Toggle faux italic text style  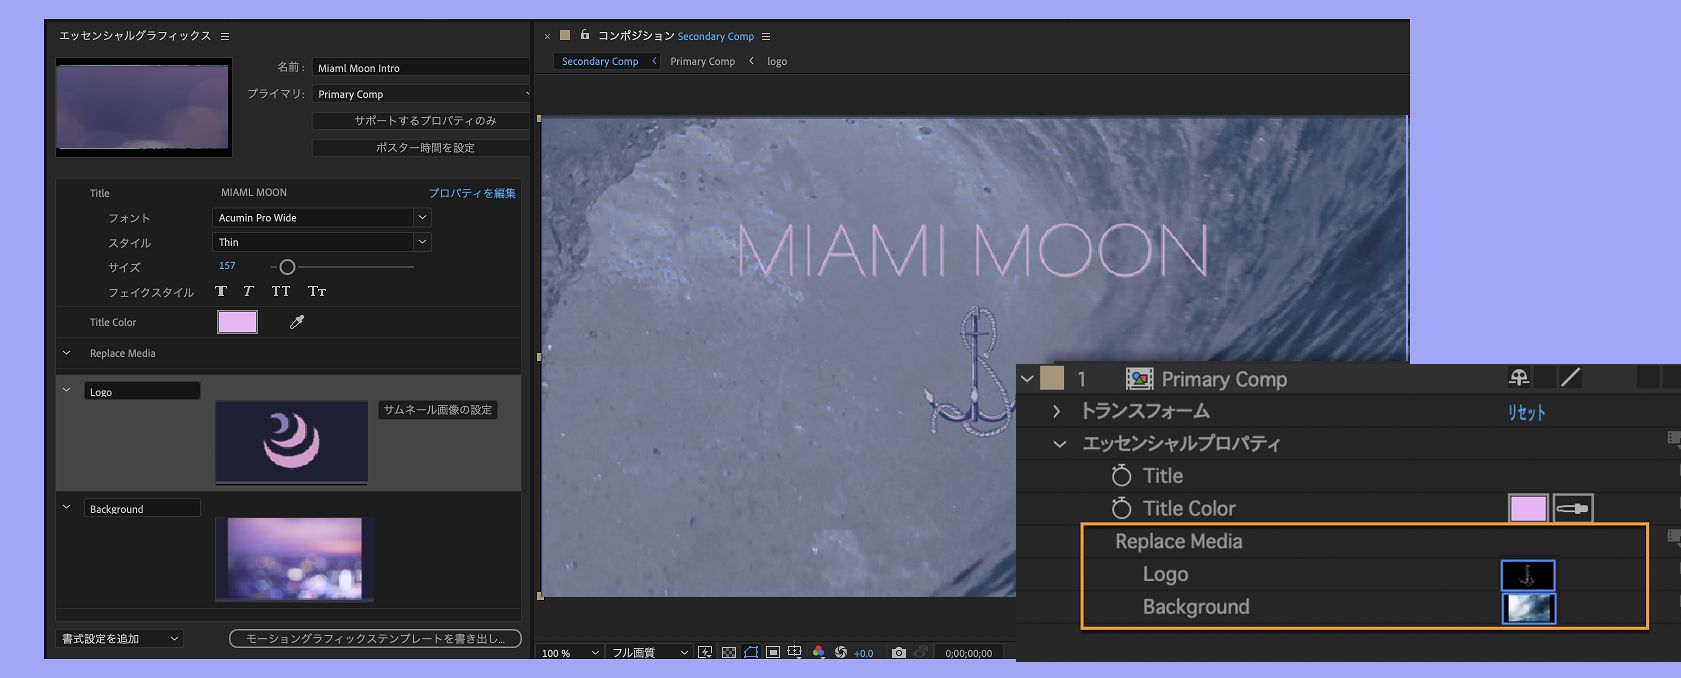tap(248, 291)
